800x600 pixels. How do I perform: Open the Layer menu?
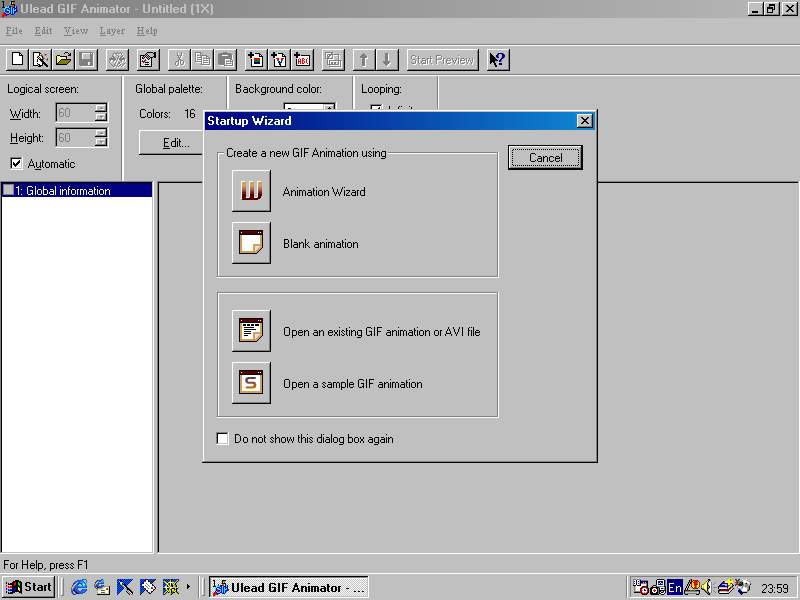pyautogui.click(x=112, y=31)
